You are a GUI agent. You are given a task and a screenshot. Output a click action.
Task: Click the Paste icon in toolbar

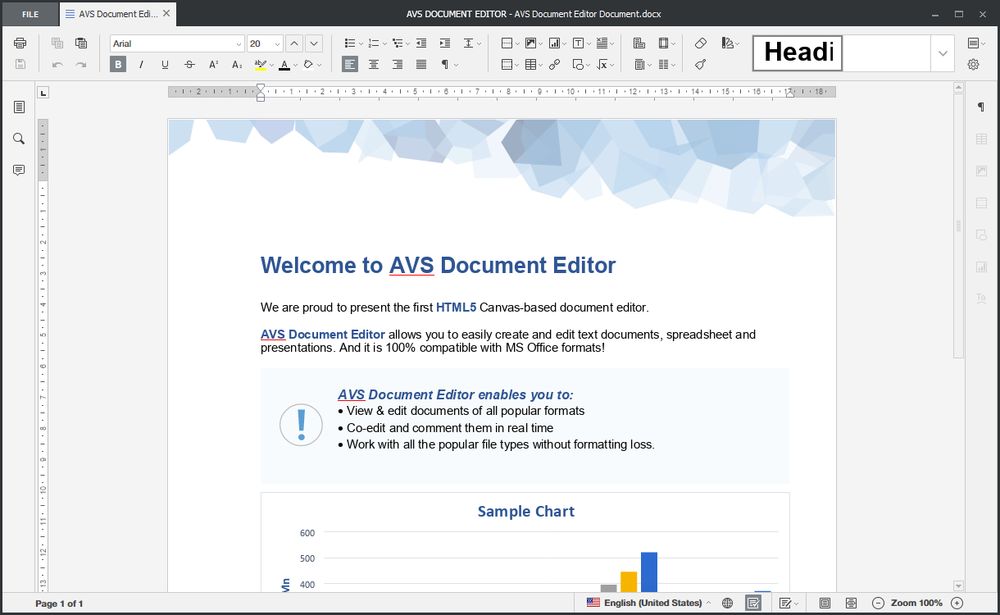[x=81, y=43]
